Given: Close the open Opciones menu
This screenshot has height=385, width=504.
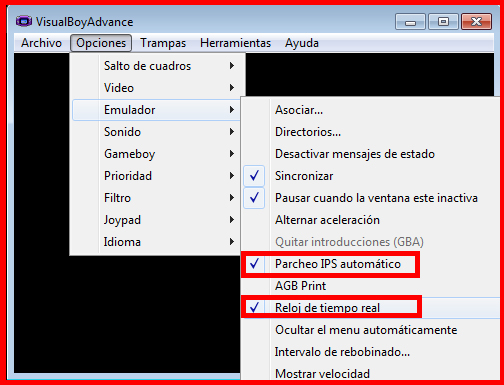Looking at the screenshot, I should click(x=101, y=43).
